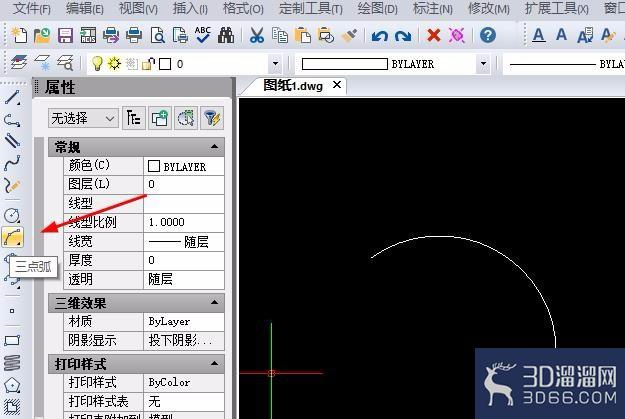
Task: Open the BYLAYER color dropdown
Action: coord(483,64)
